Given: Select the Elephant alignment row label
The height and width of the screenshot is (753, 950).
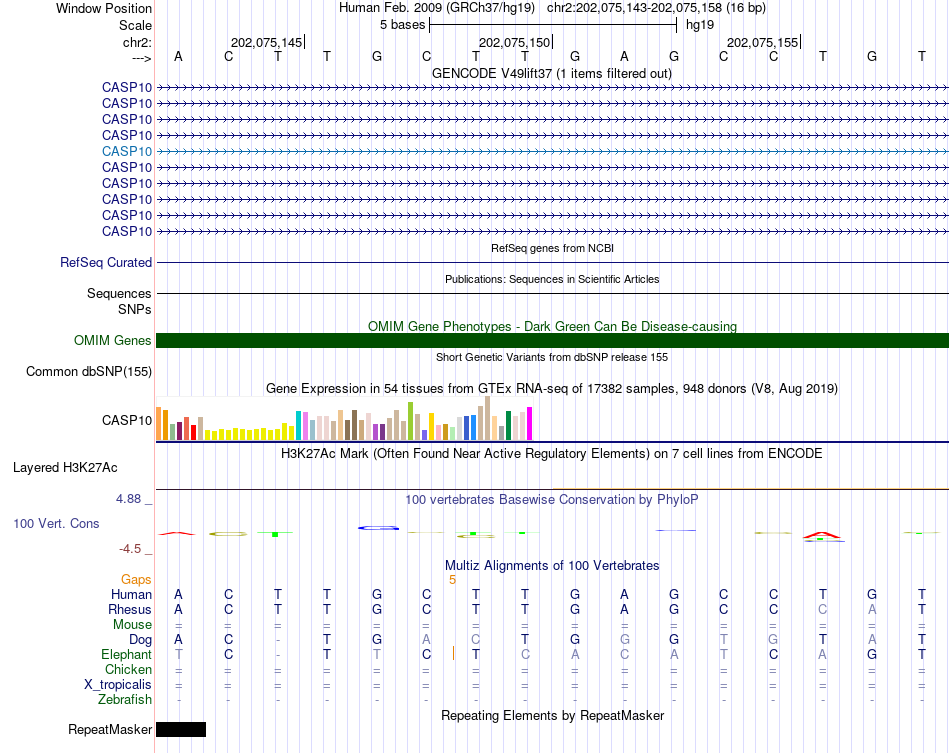Looking at the screenshot, I should tap(126, 654).
